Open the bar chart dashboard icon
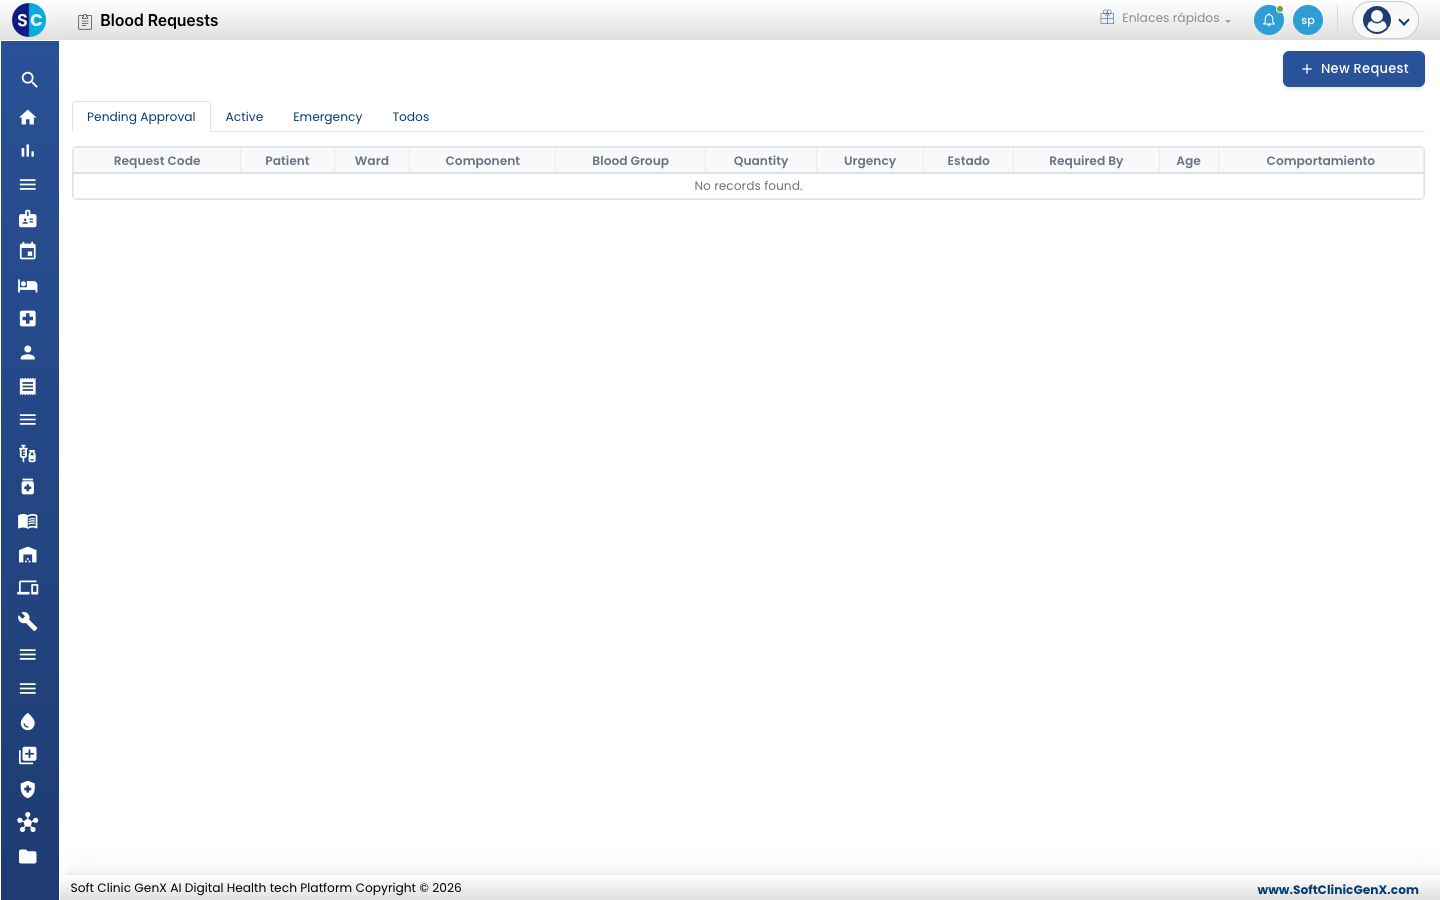Image resolution: width=1440 pixels, height=900 pixels. pos(28,151)
